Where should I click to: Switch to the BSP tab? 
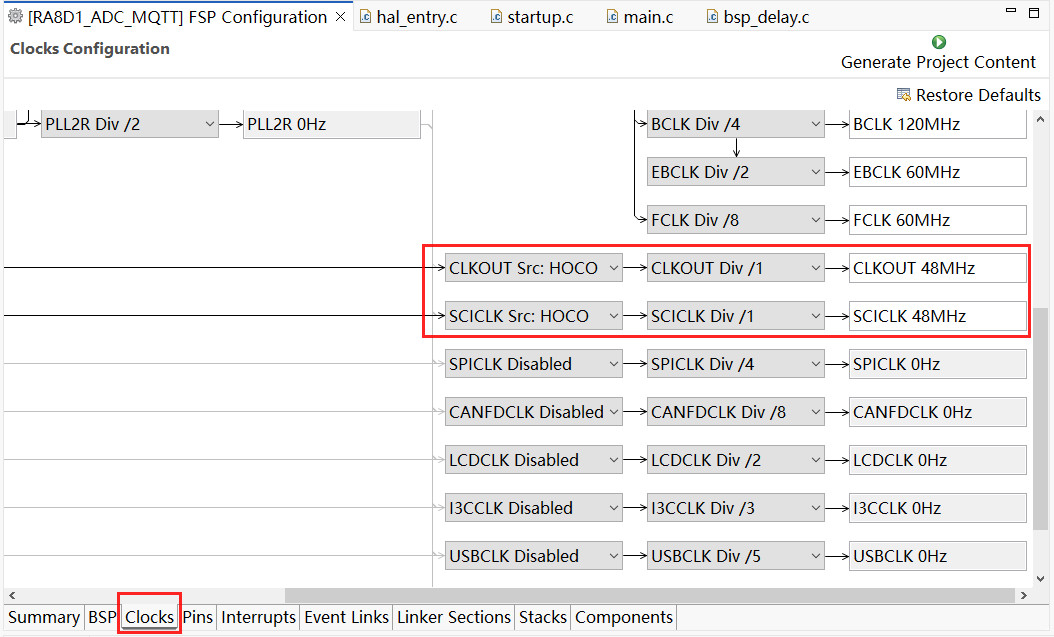click(102, 617)
